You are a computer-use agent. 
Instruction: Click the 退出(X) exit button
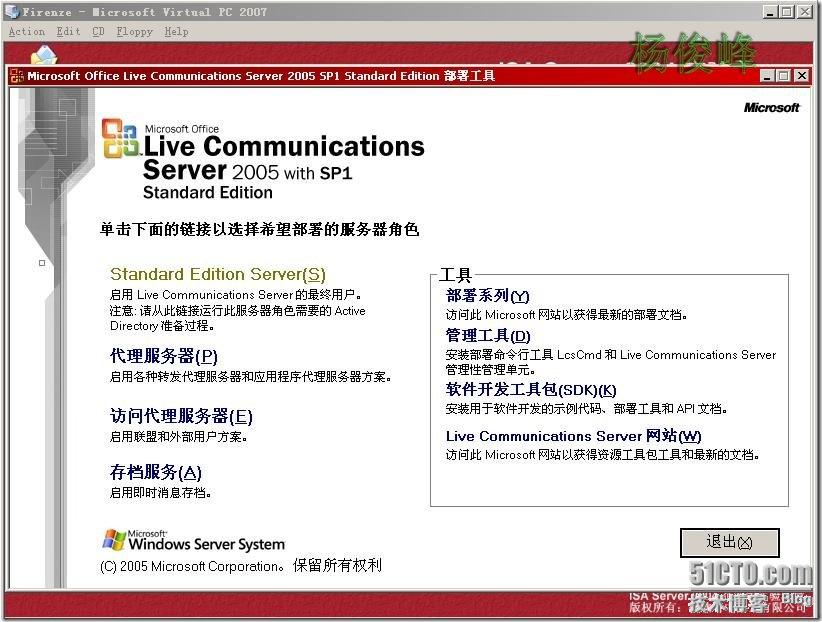coord(729,542)
